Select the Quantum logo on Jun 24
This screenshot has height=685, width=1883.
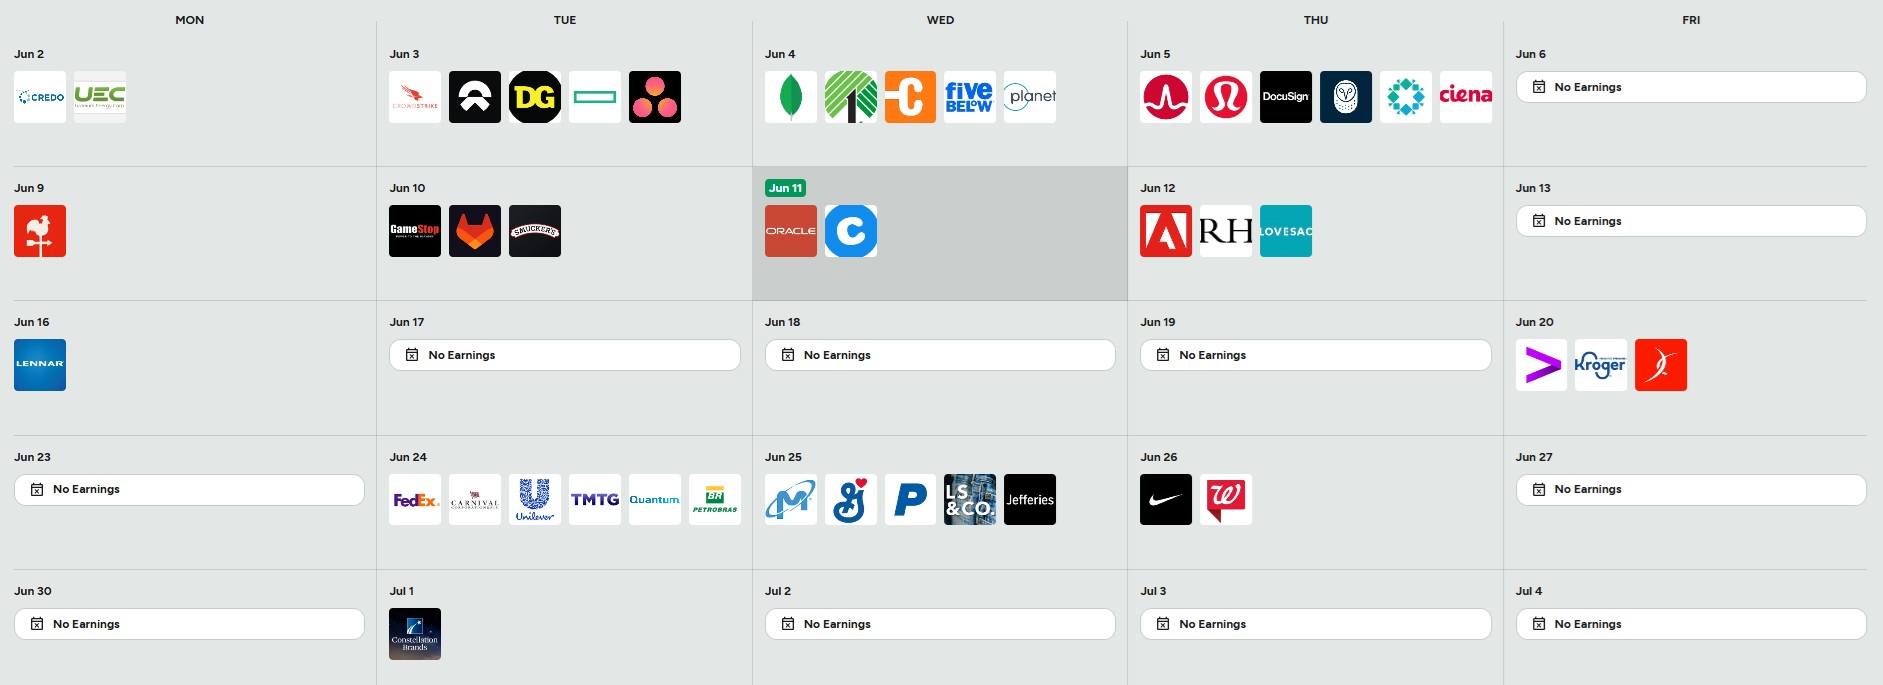pyautogui.click(x=655, y=500)
